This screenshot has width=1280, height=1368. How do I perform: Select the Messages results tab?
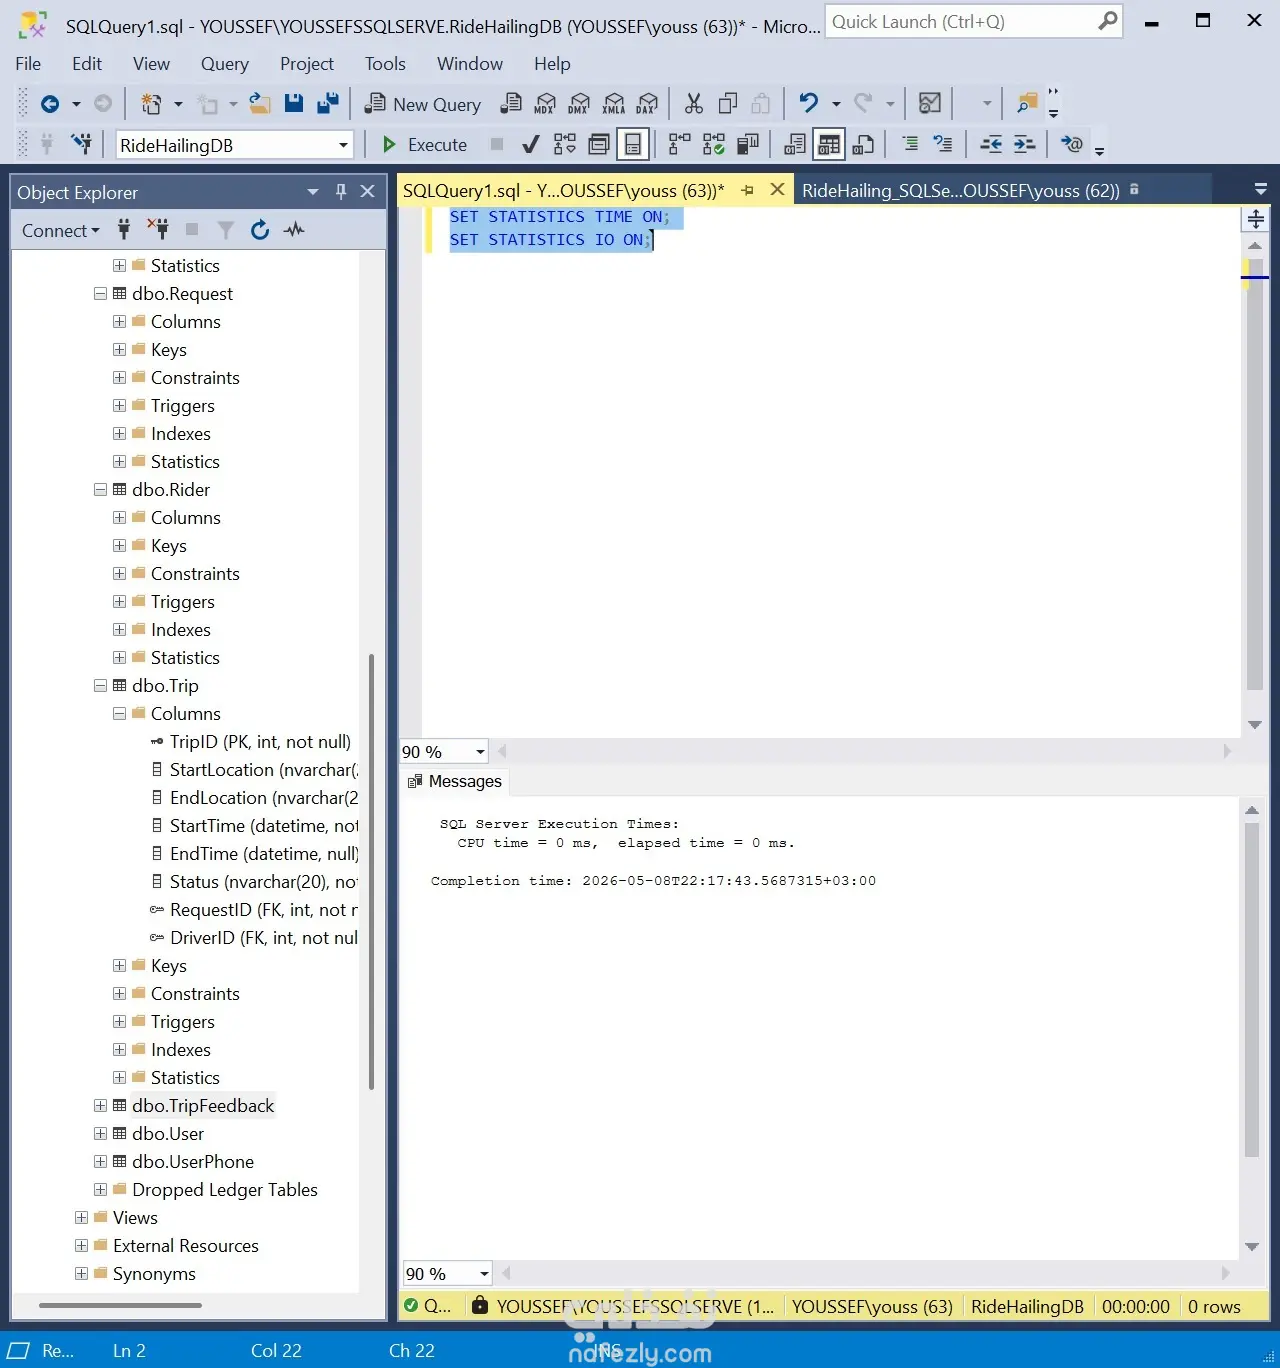point(455,781)
